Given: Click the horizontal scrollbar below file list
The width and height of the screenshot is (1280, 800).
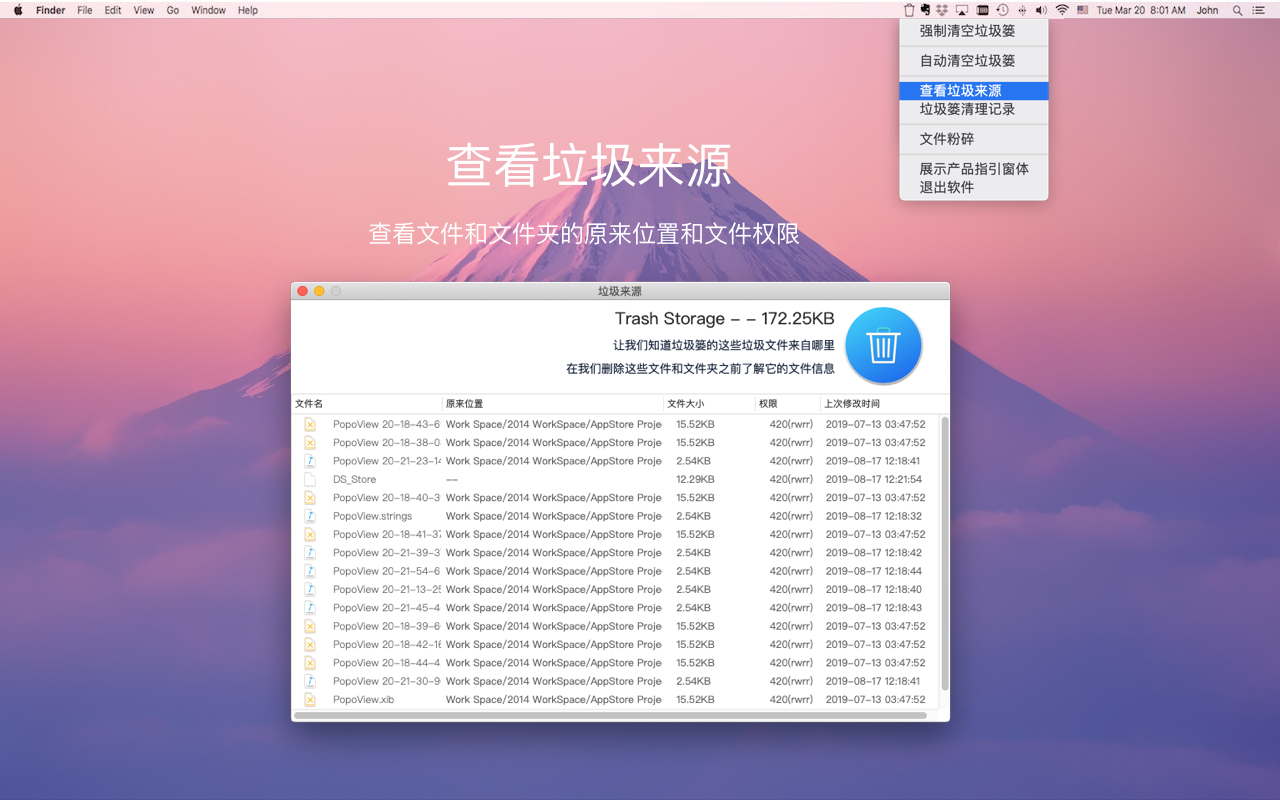Looking at the screenshot, I should pyautogui.click(x=611, y=715).
